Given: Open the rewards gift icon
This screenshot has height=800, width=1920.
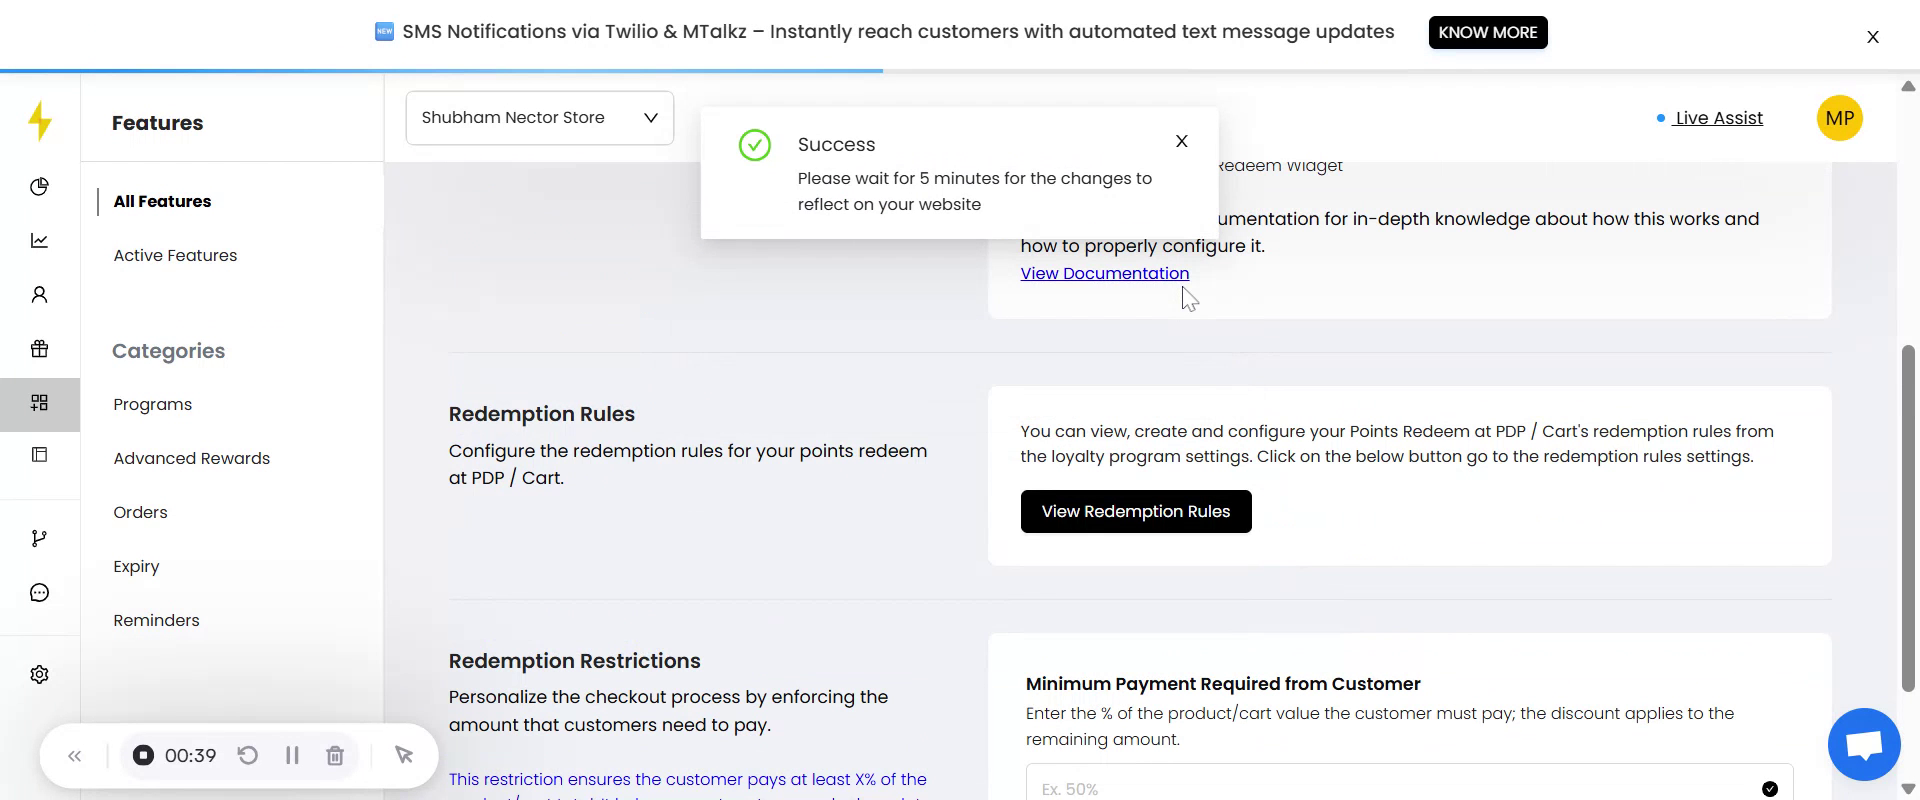Looking at the screenshot, I should point(39,349).
